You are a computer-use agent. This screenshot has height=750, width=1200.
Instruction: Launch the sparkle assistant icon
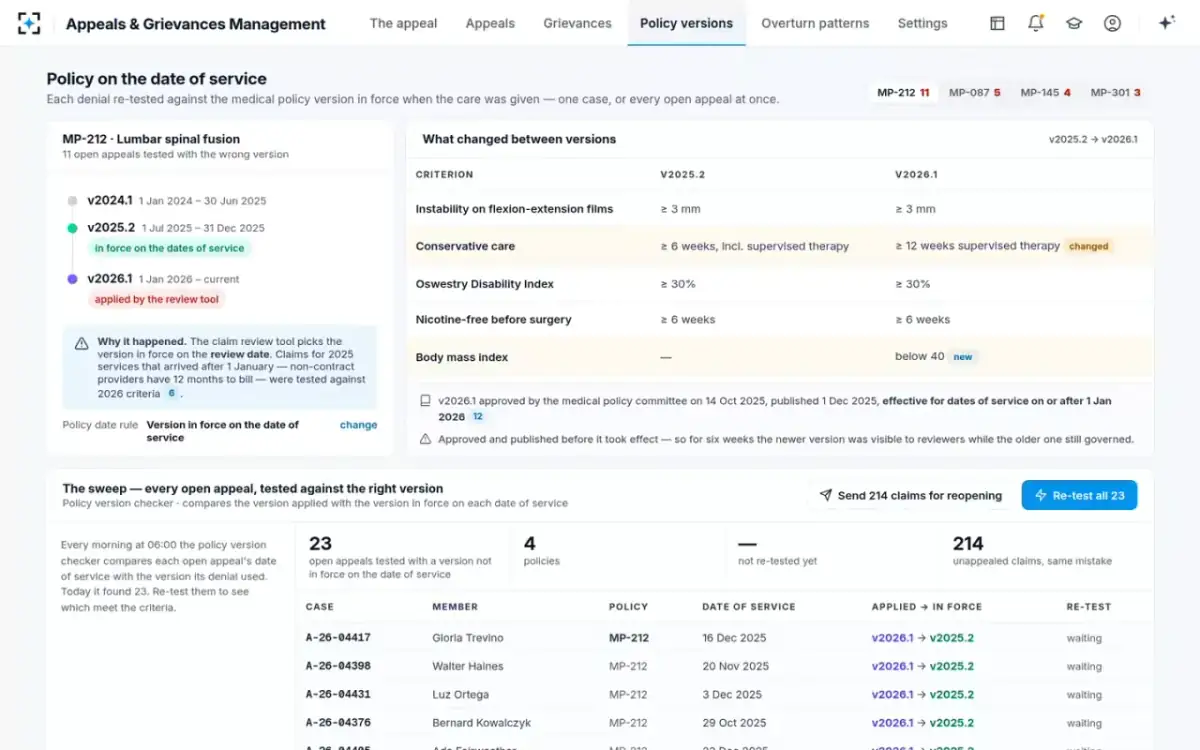tap(1166, 23)
